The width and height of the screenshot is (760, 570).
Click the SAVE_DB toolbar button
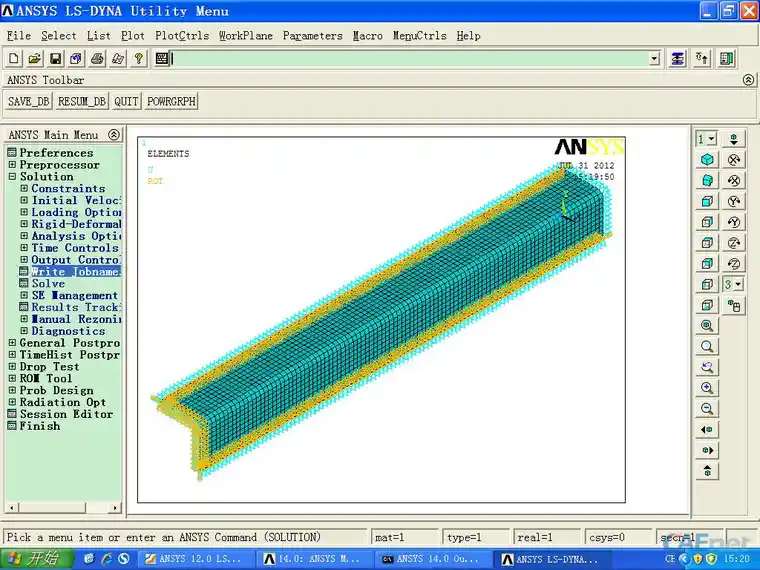coord(29,101)
